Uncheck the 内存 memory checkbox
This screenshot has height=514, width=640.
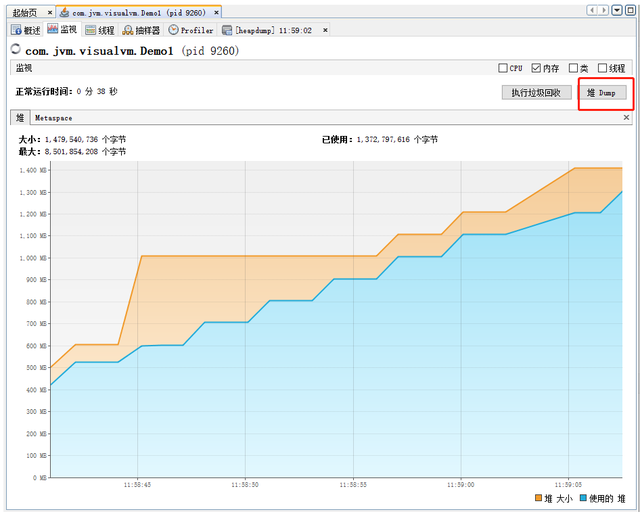point(537,68)
